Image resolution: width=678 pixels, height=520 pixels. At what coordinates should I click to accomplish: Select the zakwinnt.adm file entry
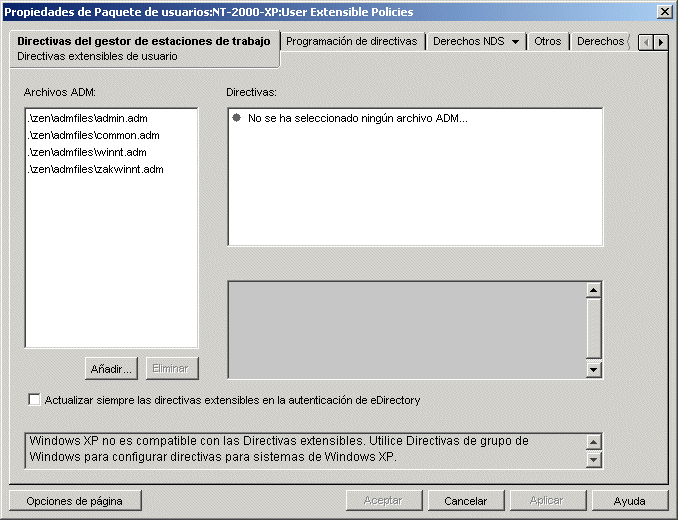[x=96, y=169]
